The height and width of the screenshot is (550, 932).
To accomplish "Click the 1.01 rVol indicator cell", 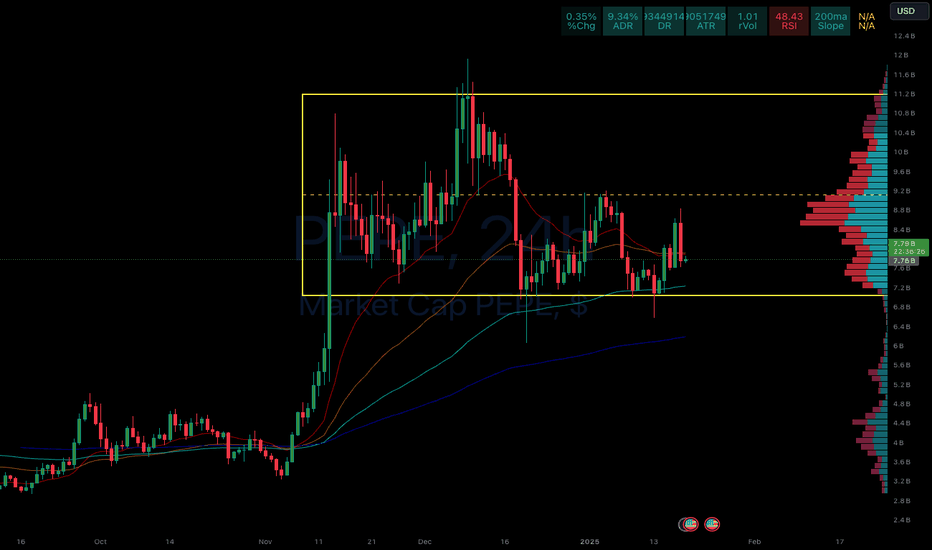I will 747,21.
